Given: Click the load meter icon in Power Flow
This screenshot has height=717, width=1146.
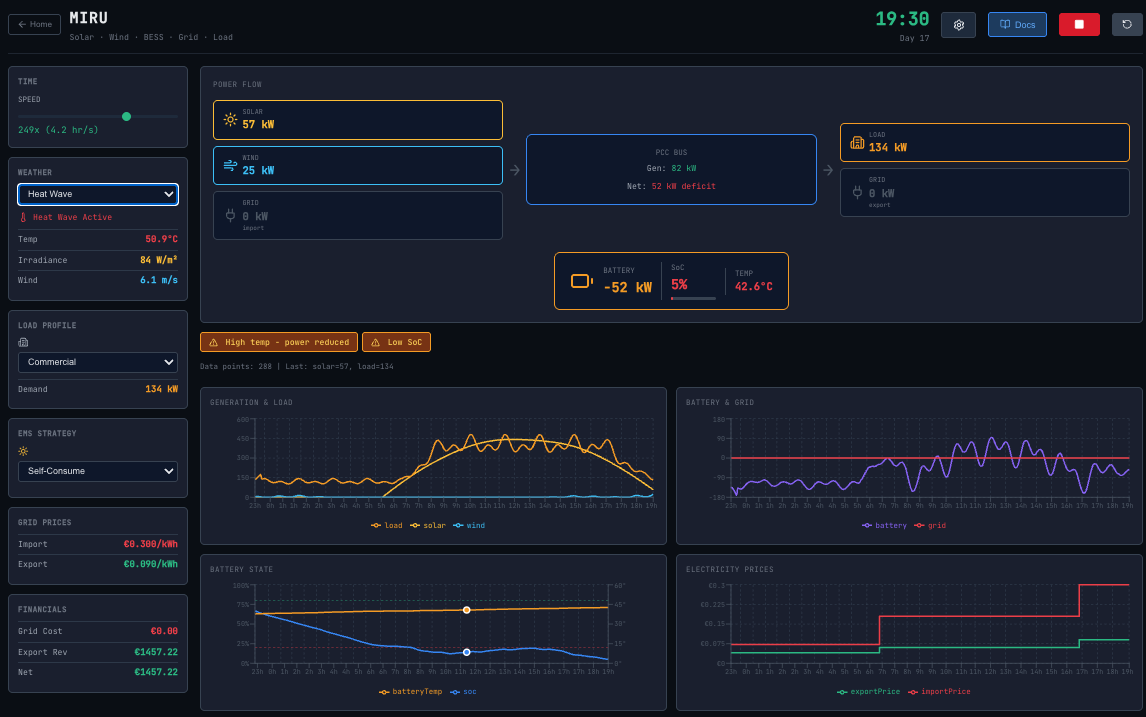Looking at the screenshot, I should 857,142.
